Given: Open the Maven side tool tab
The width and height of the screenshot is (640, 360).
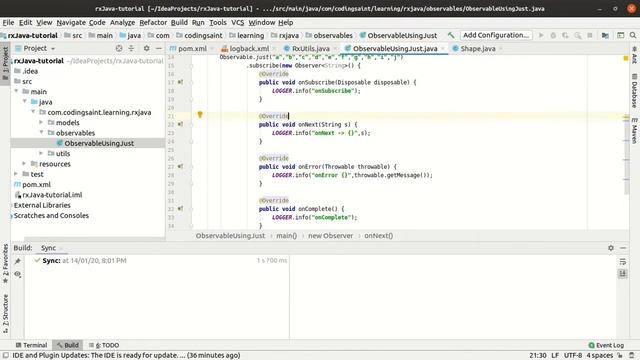Looking at the screenshot, I should (634, 131).
